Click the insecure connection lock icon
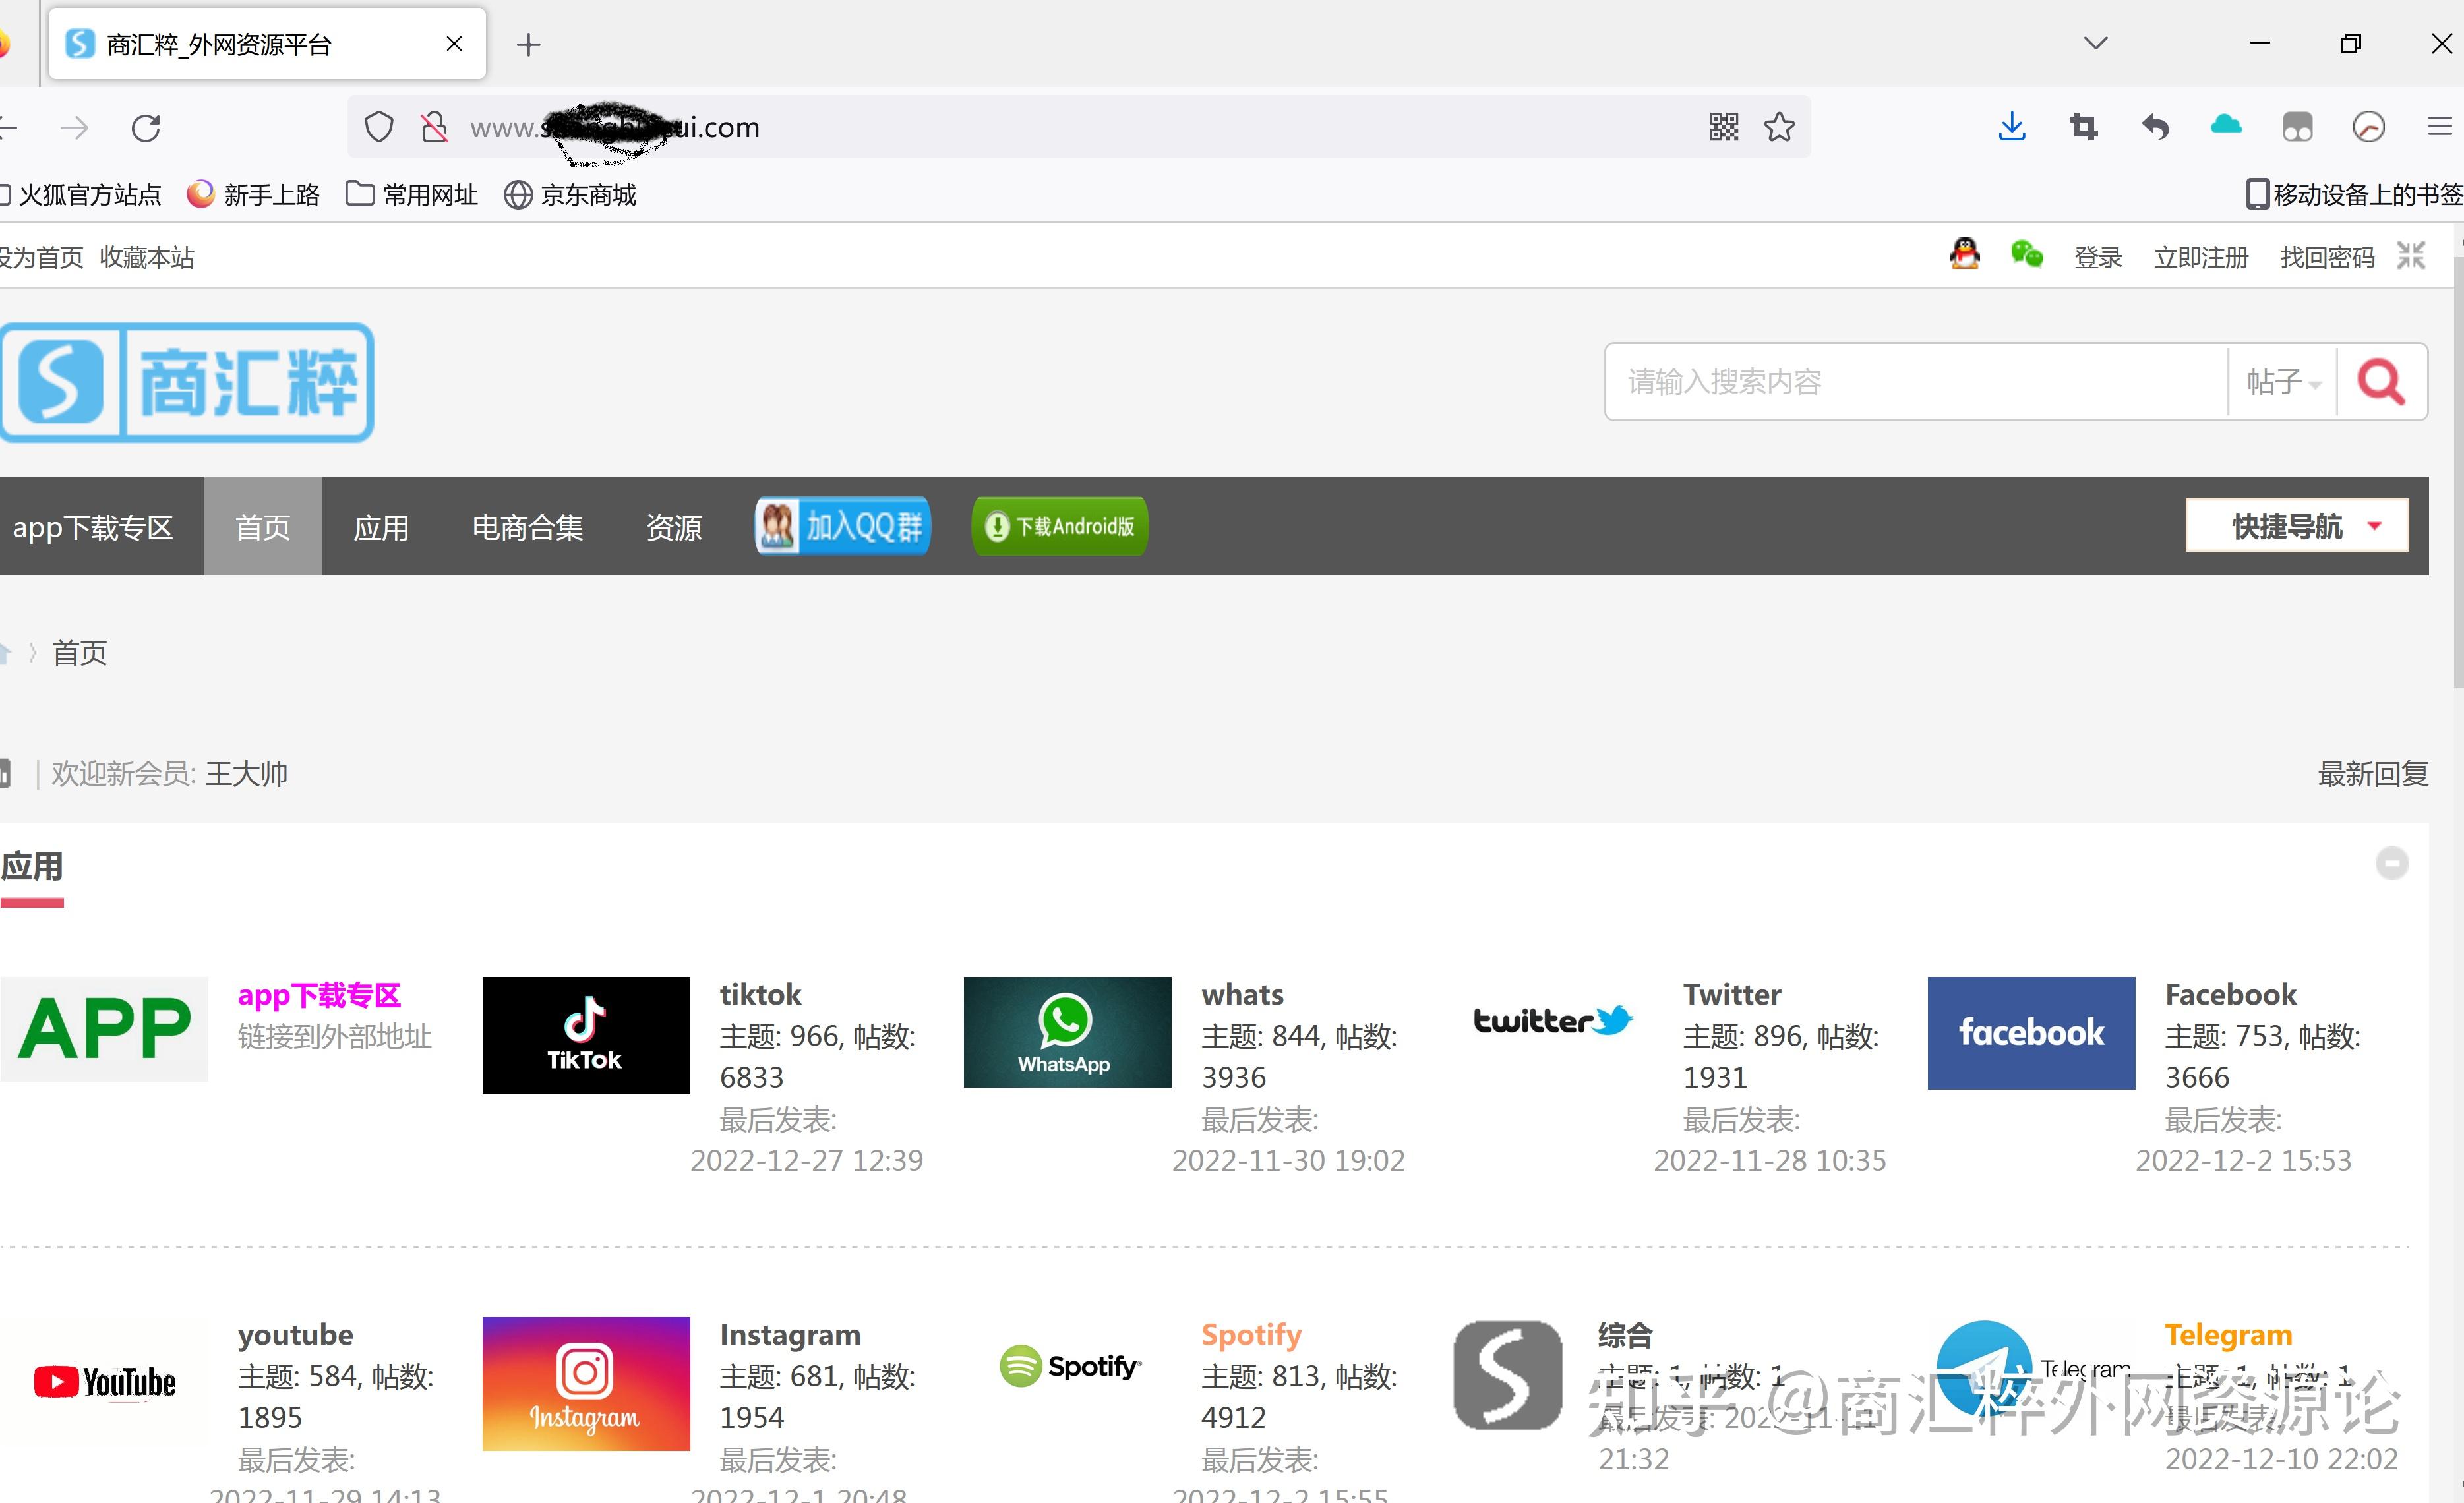The image size is (2464, 1503). click(434, 127)
